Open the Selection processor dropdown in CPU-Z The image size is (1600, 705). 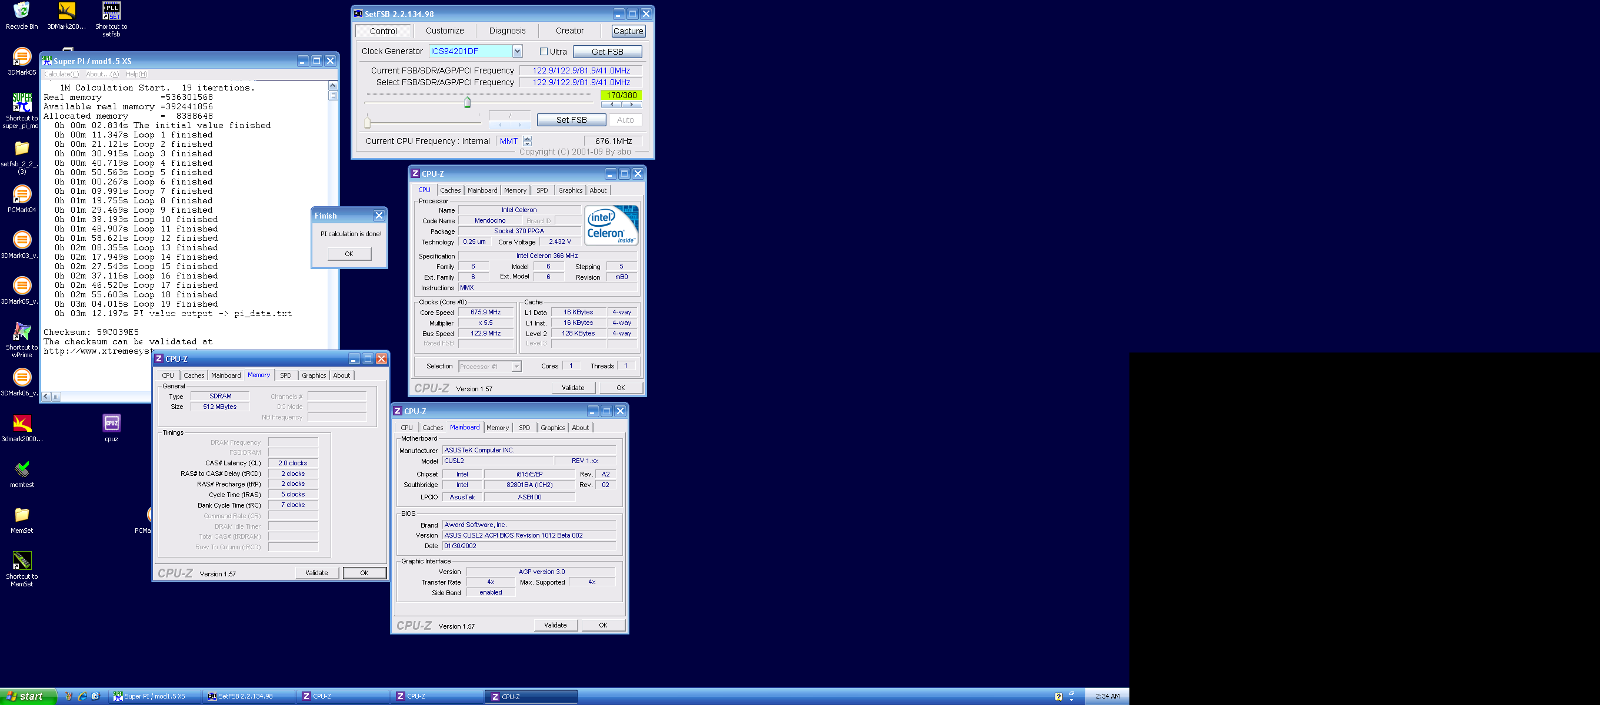516,366
